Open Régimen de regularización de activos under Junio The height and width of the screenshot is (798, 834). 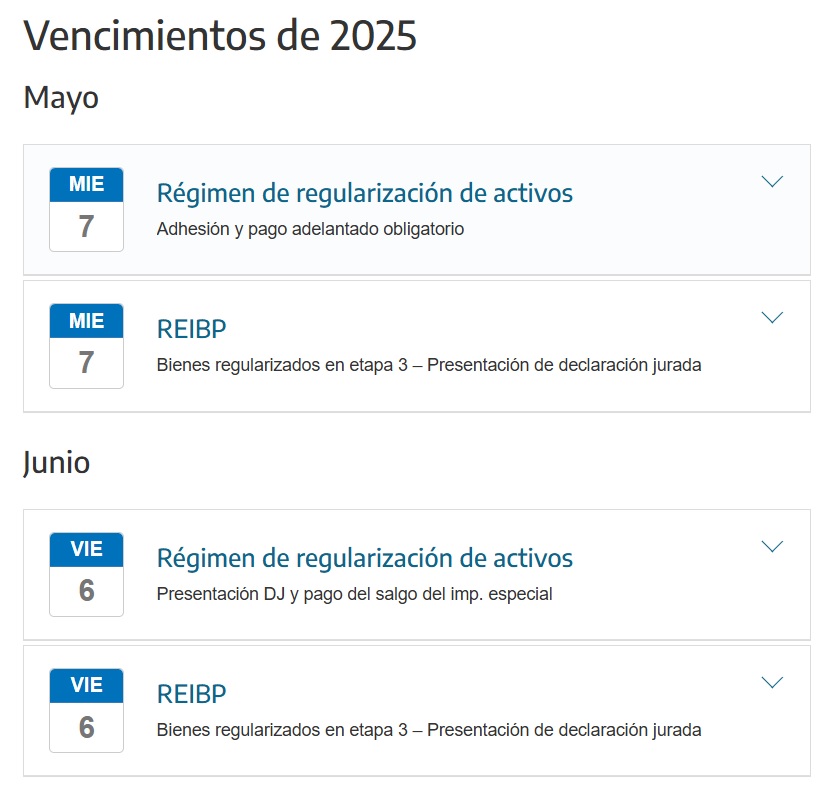tap(364, 558)
